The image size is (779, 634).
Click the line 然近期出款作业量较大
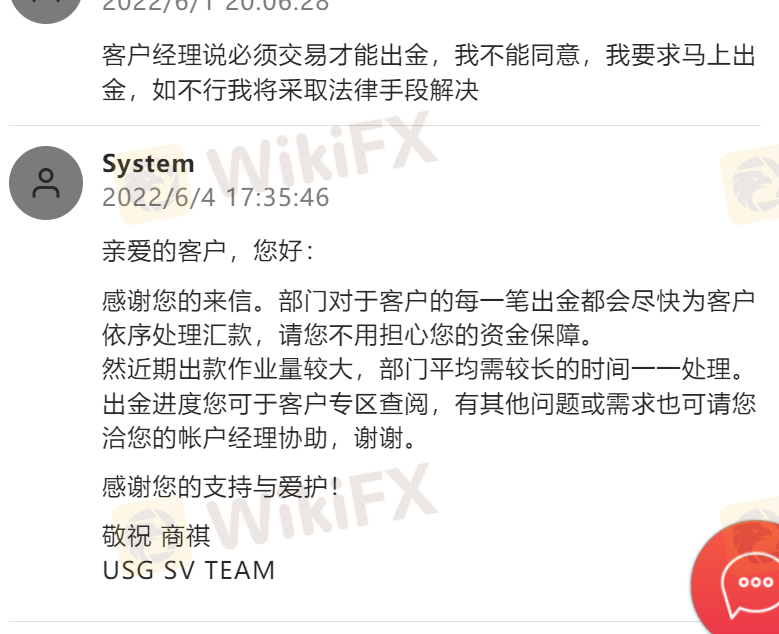point(423,369)
